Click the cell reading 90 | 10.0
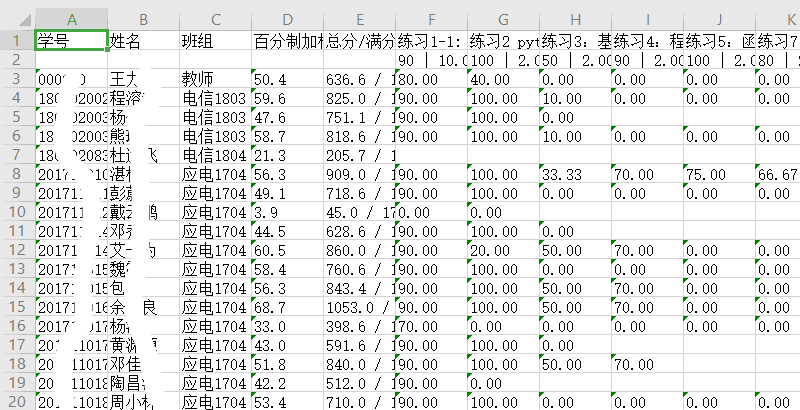 tap(431, 60)
